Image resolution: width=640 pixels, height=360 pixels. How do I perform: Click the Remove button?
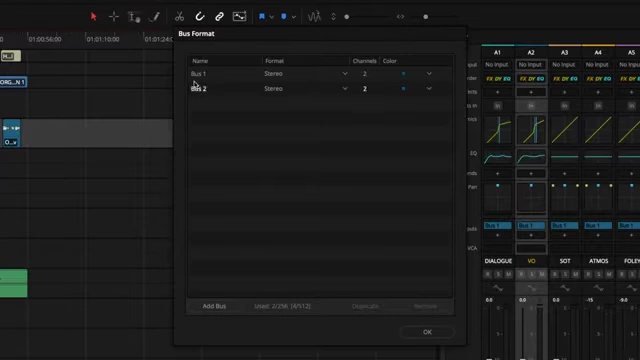point(425,306)
